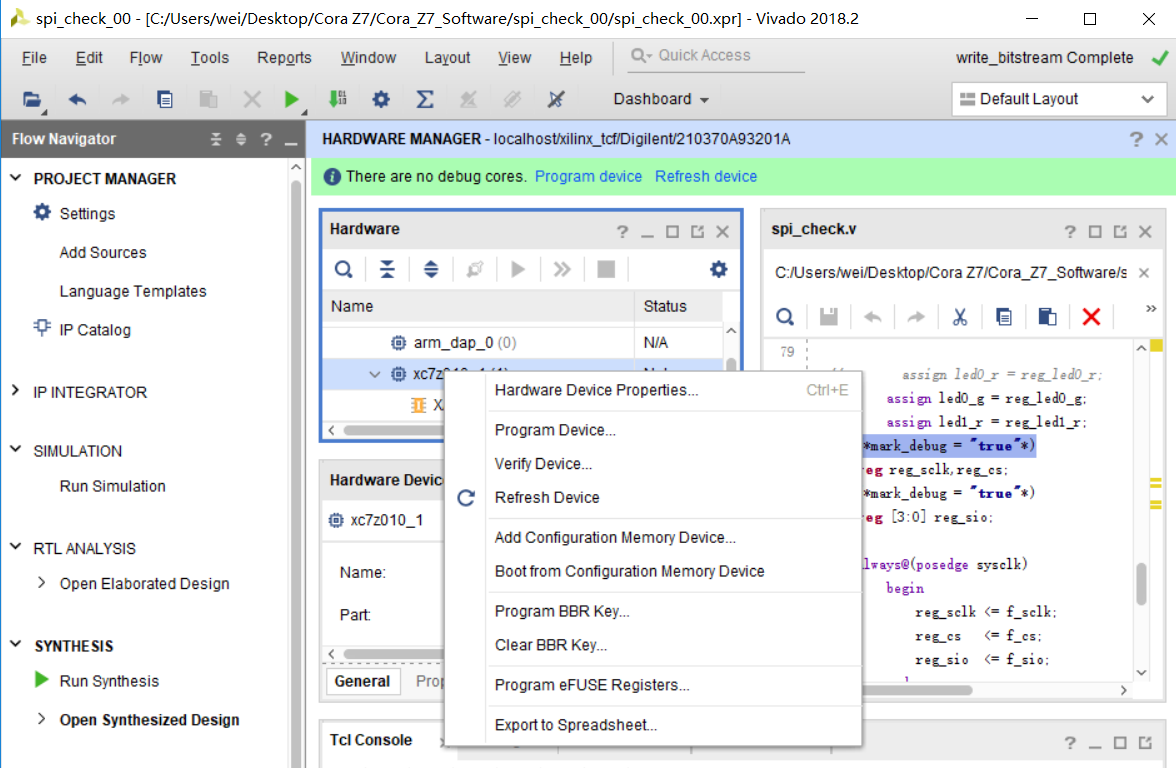Click the Refresh circular arrow next to the context menu
1176x768 pixels.
[x=465, y=497]
